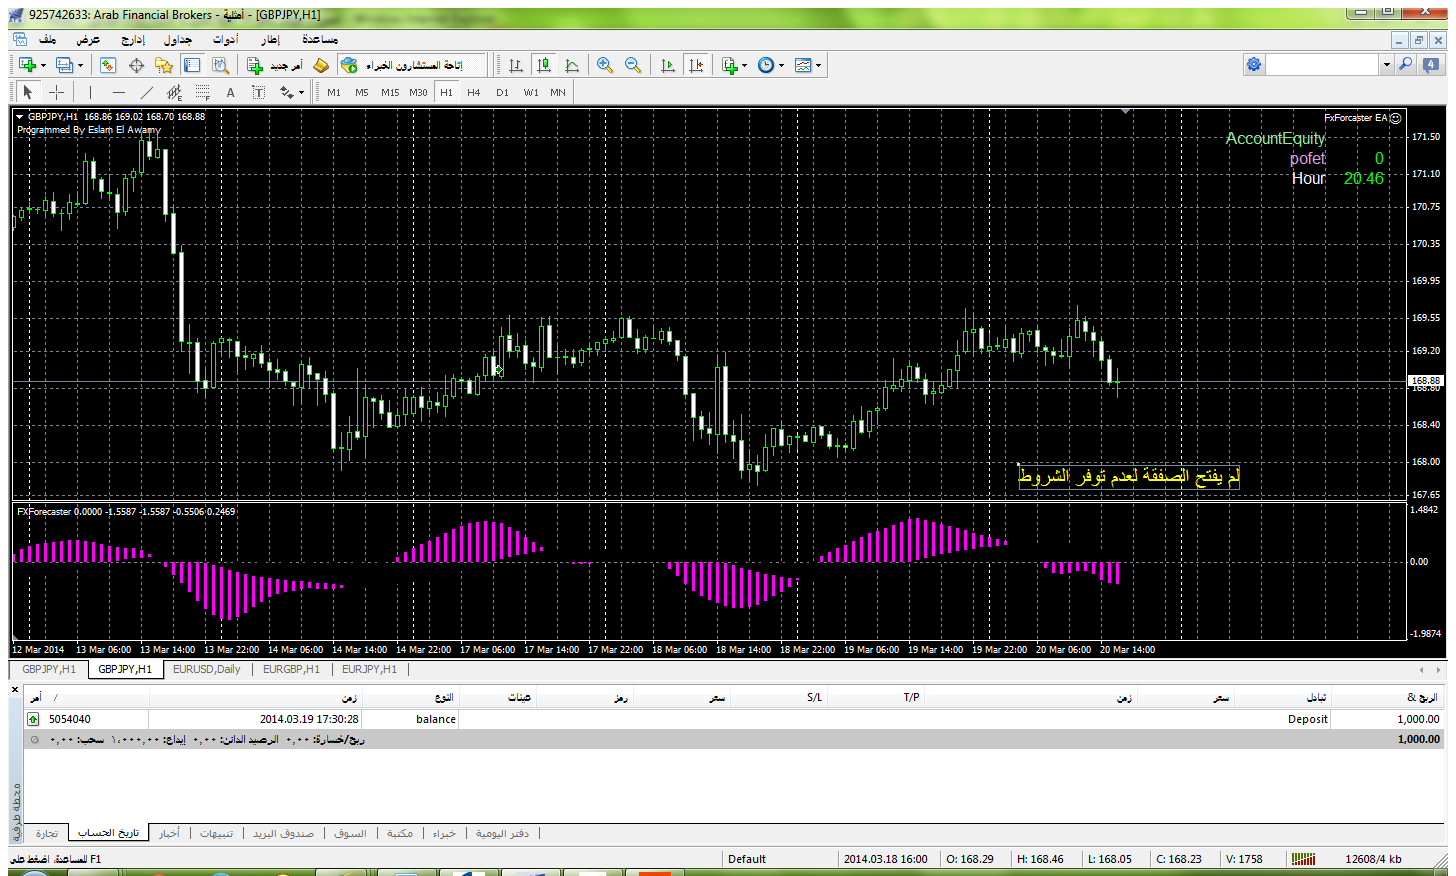The height and width of the screenshot is (876, 1456).
Task: Close the terminal panel with the X
Action: (x=15, y=689)
